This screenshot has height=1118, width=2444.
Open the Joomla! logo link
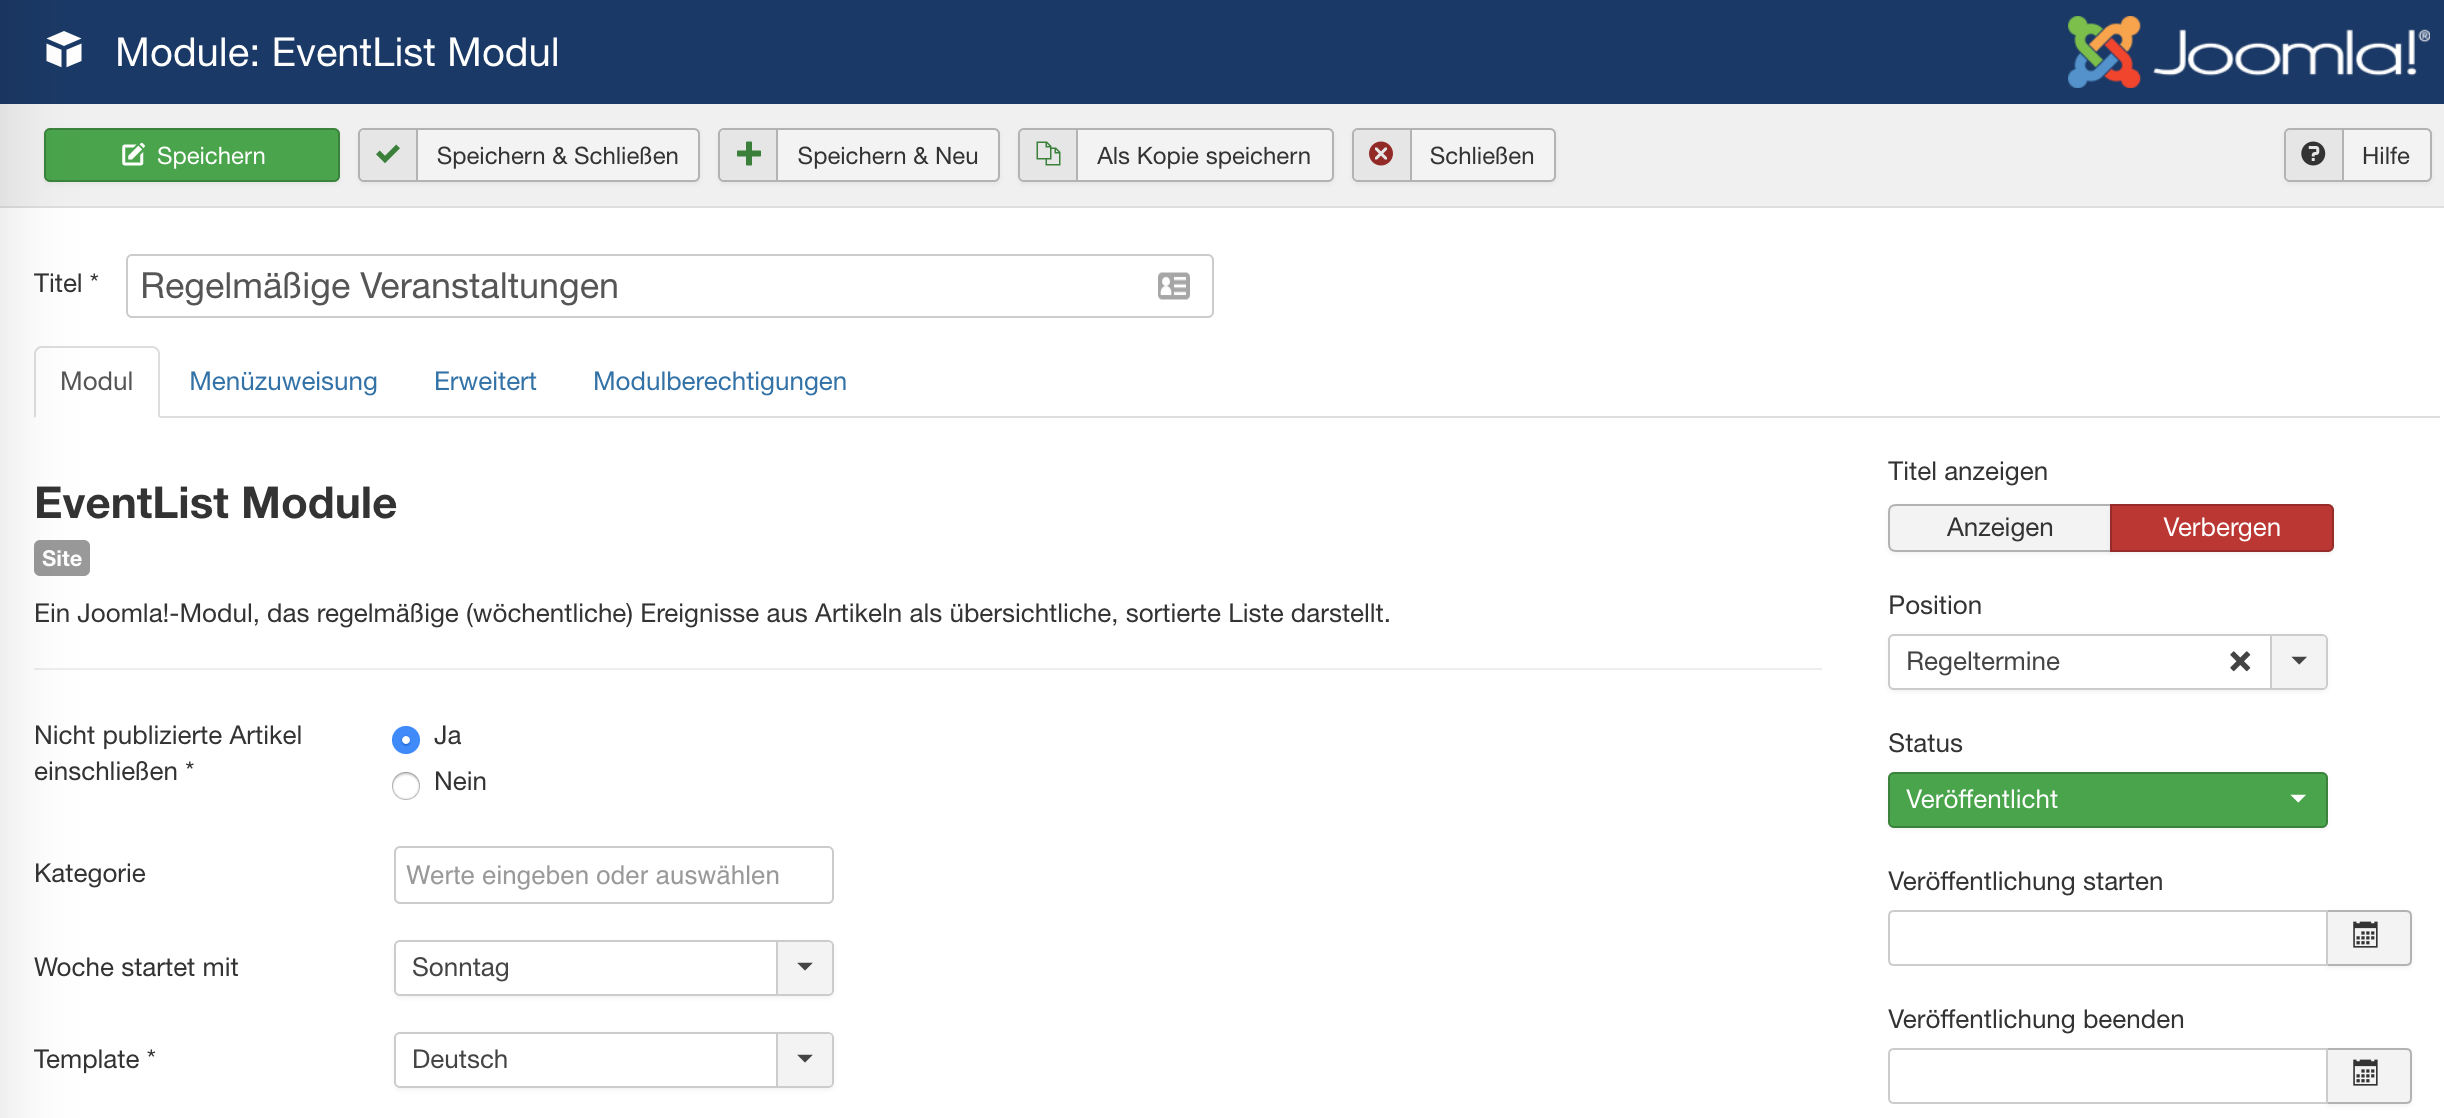point(2249,51)
